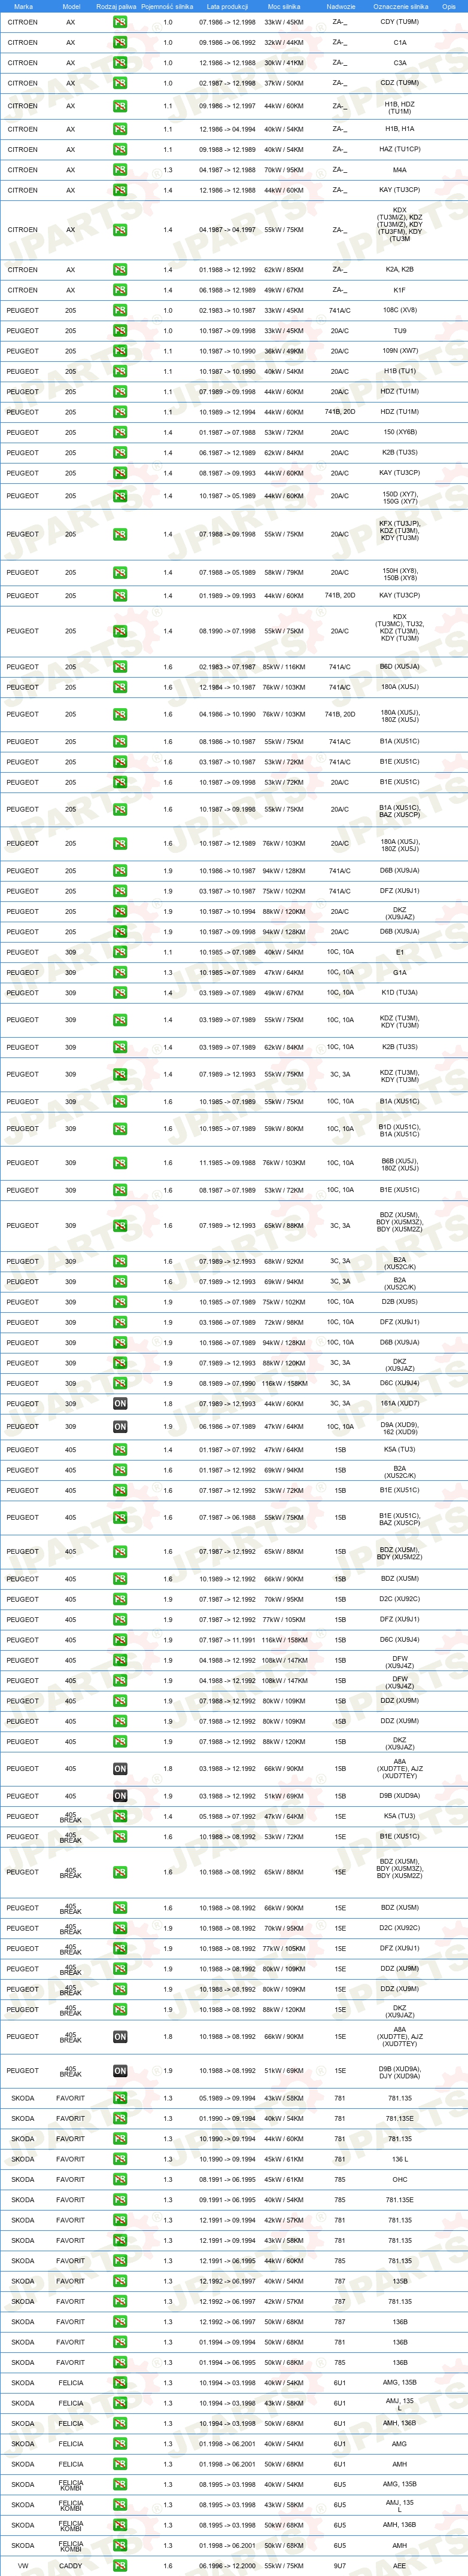Viewport: 468px width, 2576px height.
Task: Select the D2B (XU9S) engine code cell
Action: click(x=400, y=1302)
